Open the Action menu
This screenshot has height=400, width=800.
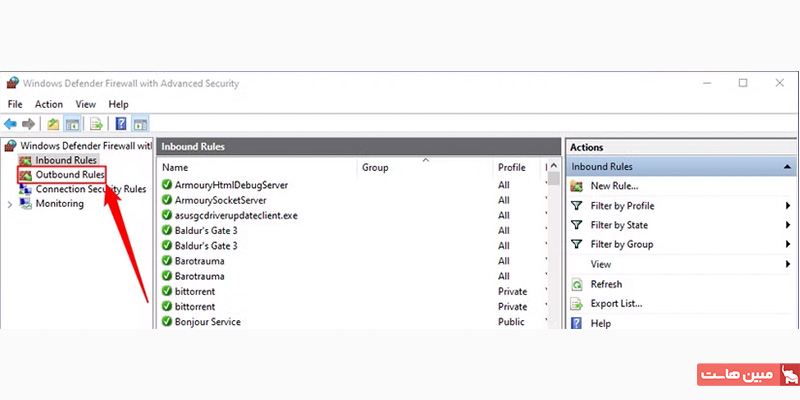[48, 104]
